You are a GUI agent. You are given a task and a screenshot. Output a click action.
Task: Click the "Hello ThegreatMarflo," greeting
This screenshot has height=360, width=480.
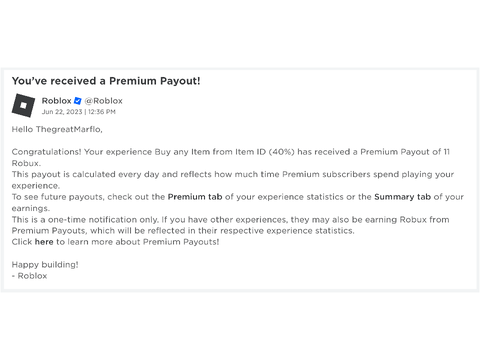[57, 129]
